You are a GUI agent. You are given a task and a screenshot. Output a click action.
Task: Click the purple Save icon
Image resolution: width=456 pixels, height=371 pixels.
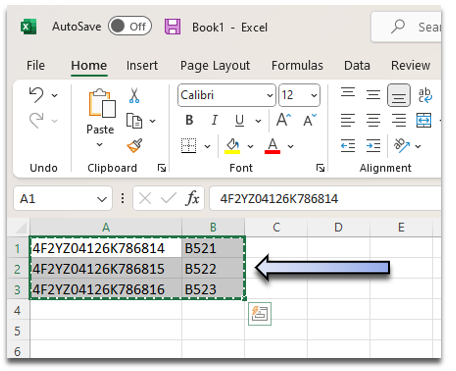(x=173, y=27)
